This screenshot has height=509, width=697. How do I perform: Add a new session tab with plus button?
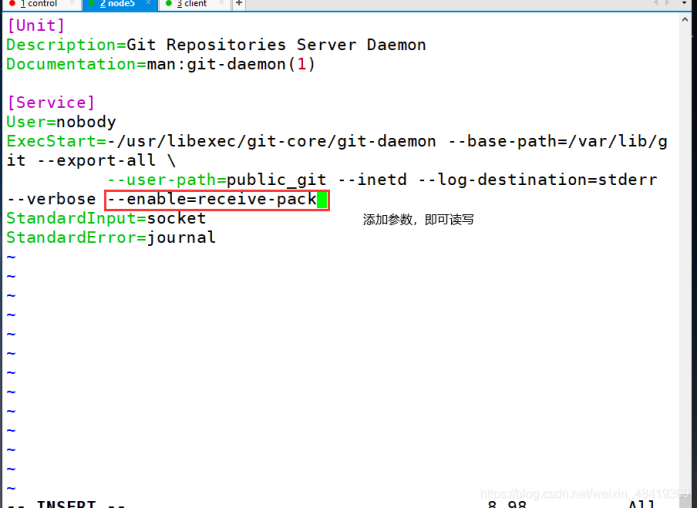click(x=239, y=4)
